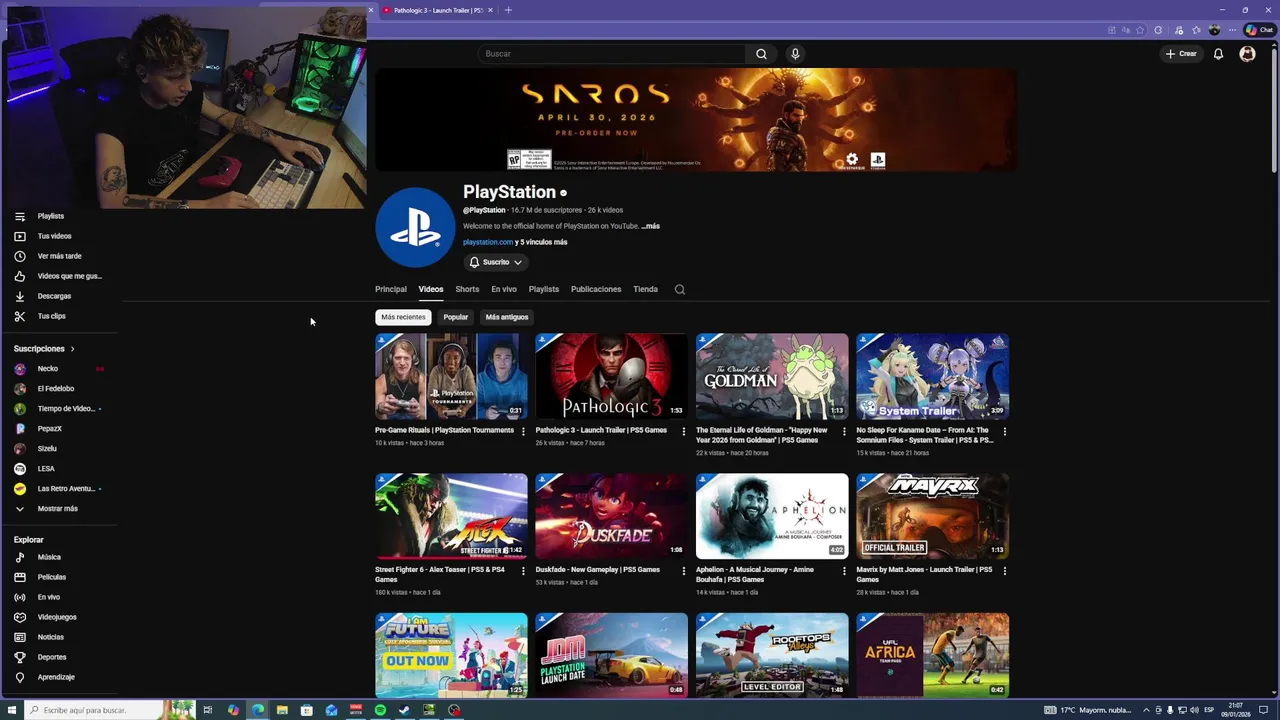This screenshot has width=1280, height=720.
Task: Click the translate page icon
Action: pos(1125,30)
